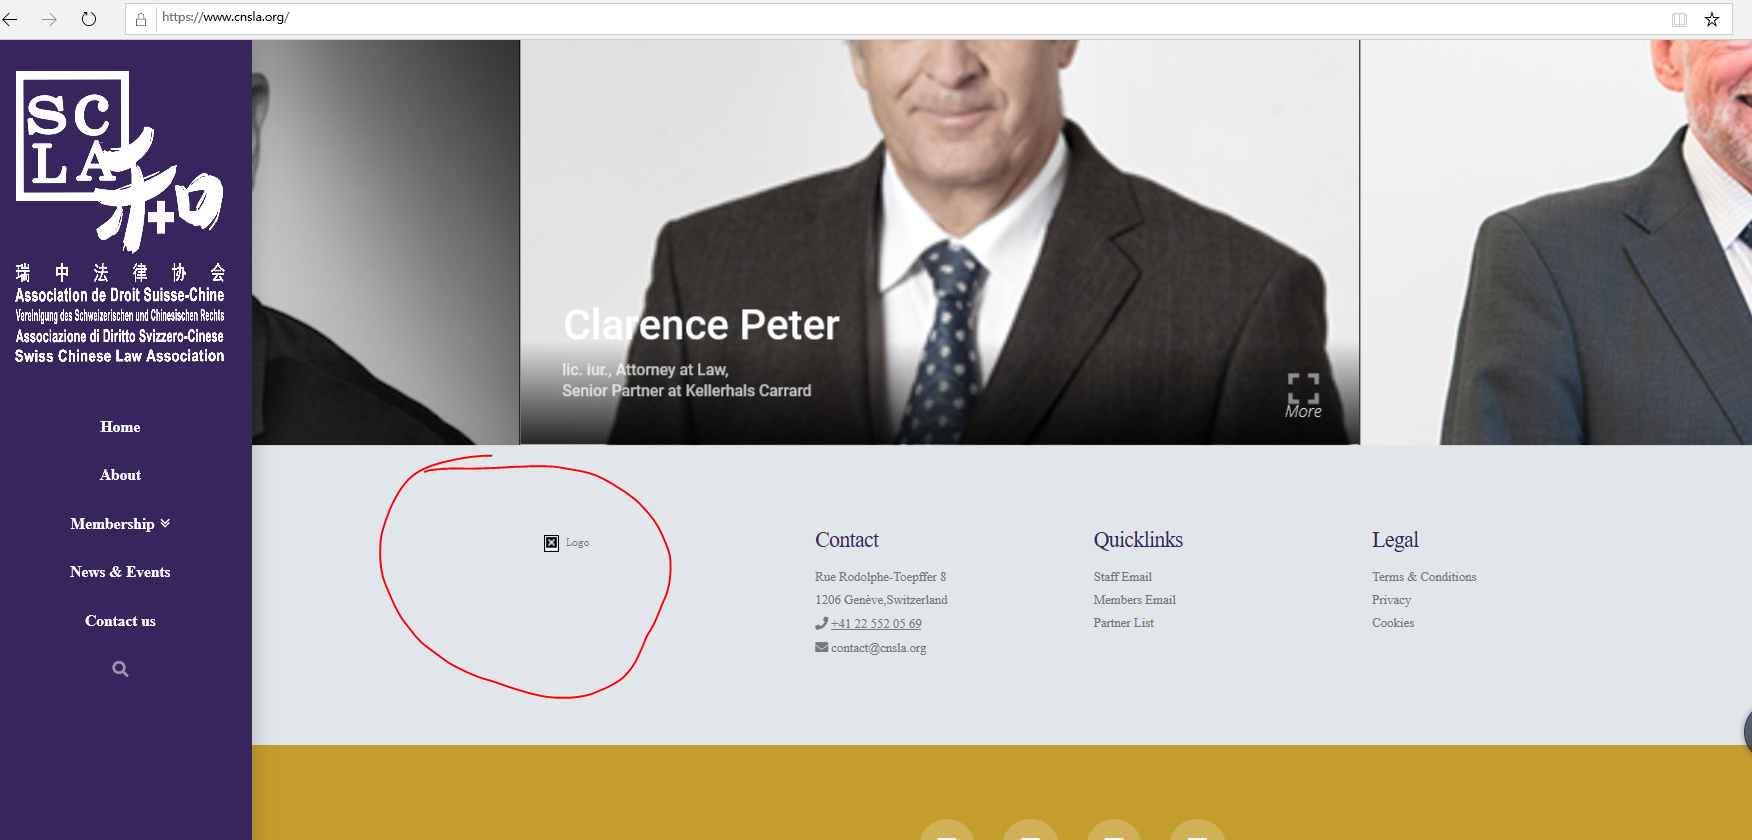Open the Staff Email quicklink
The height and width of the screenshot is (840, 1752).
(x=1122, y=577)
